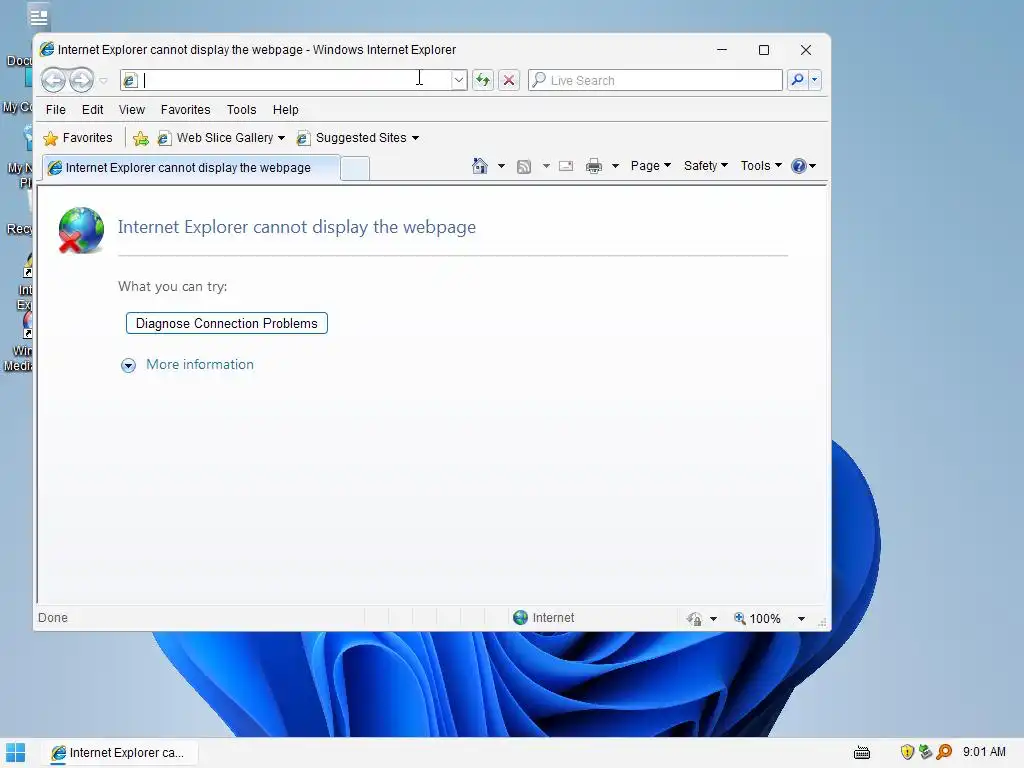Click the blue Help question mark icon

(x=799, y=166)
